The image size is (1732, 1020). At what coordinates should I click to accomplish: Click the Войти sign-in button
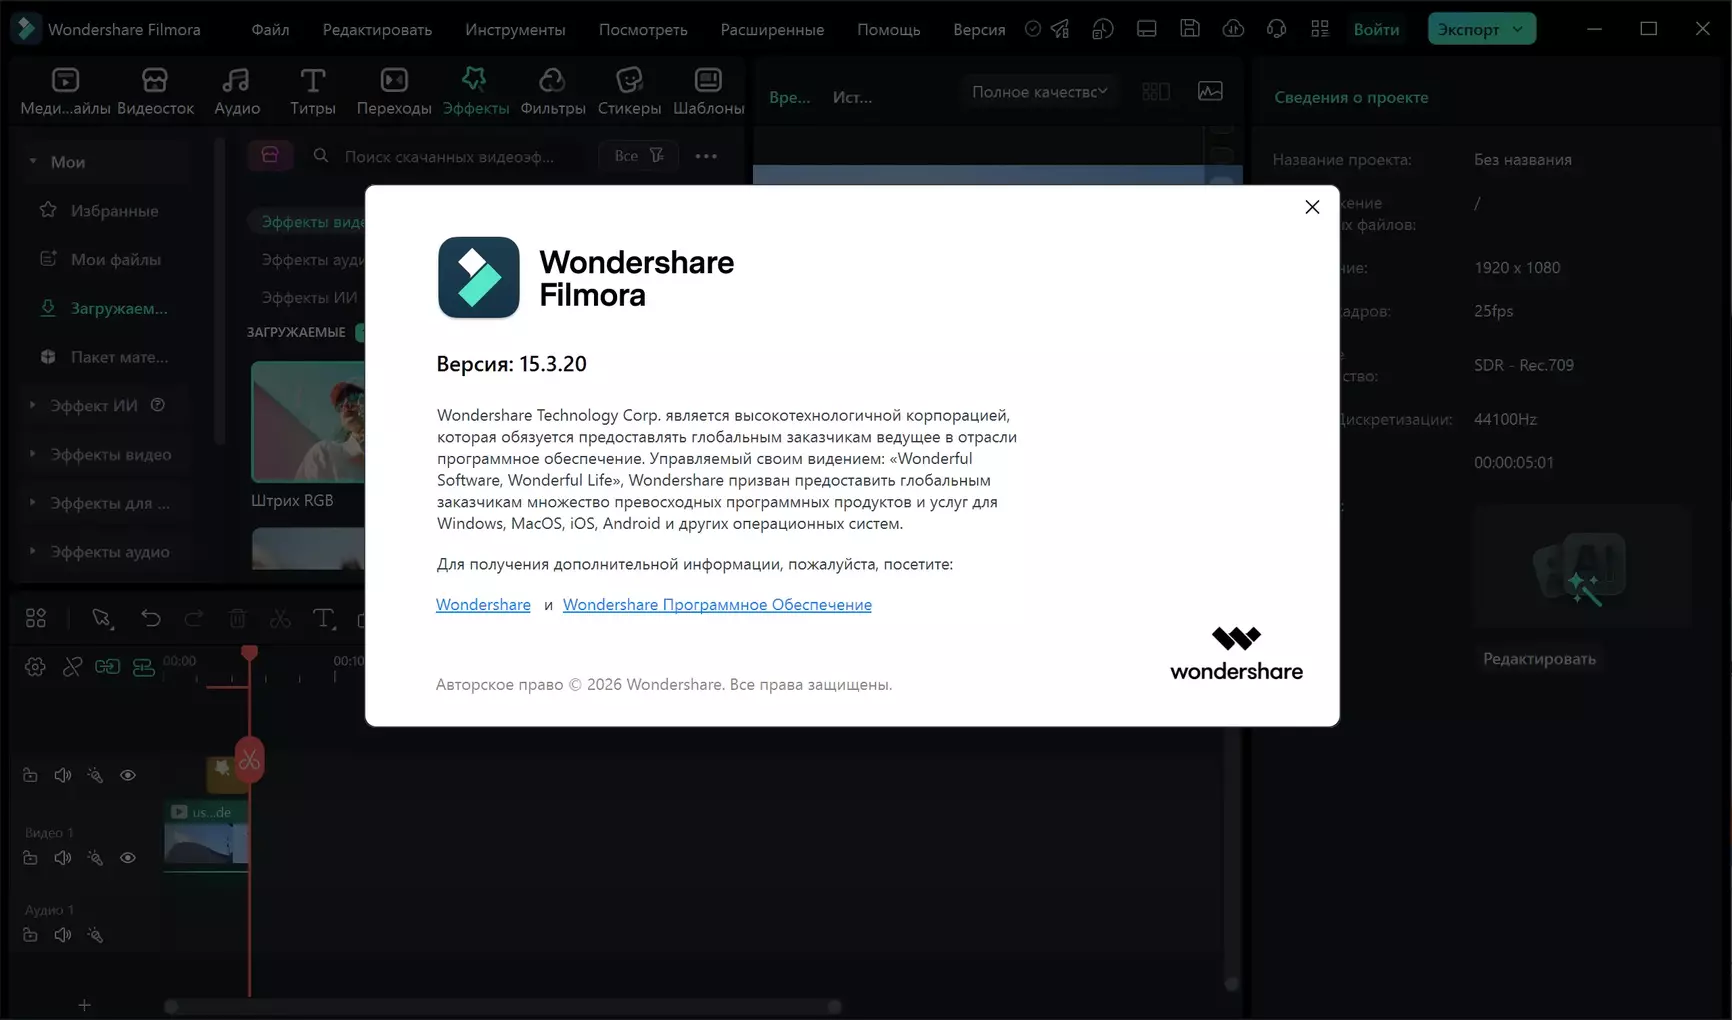tap(1376, 29)
